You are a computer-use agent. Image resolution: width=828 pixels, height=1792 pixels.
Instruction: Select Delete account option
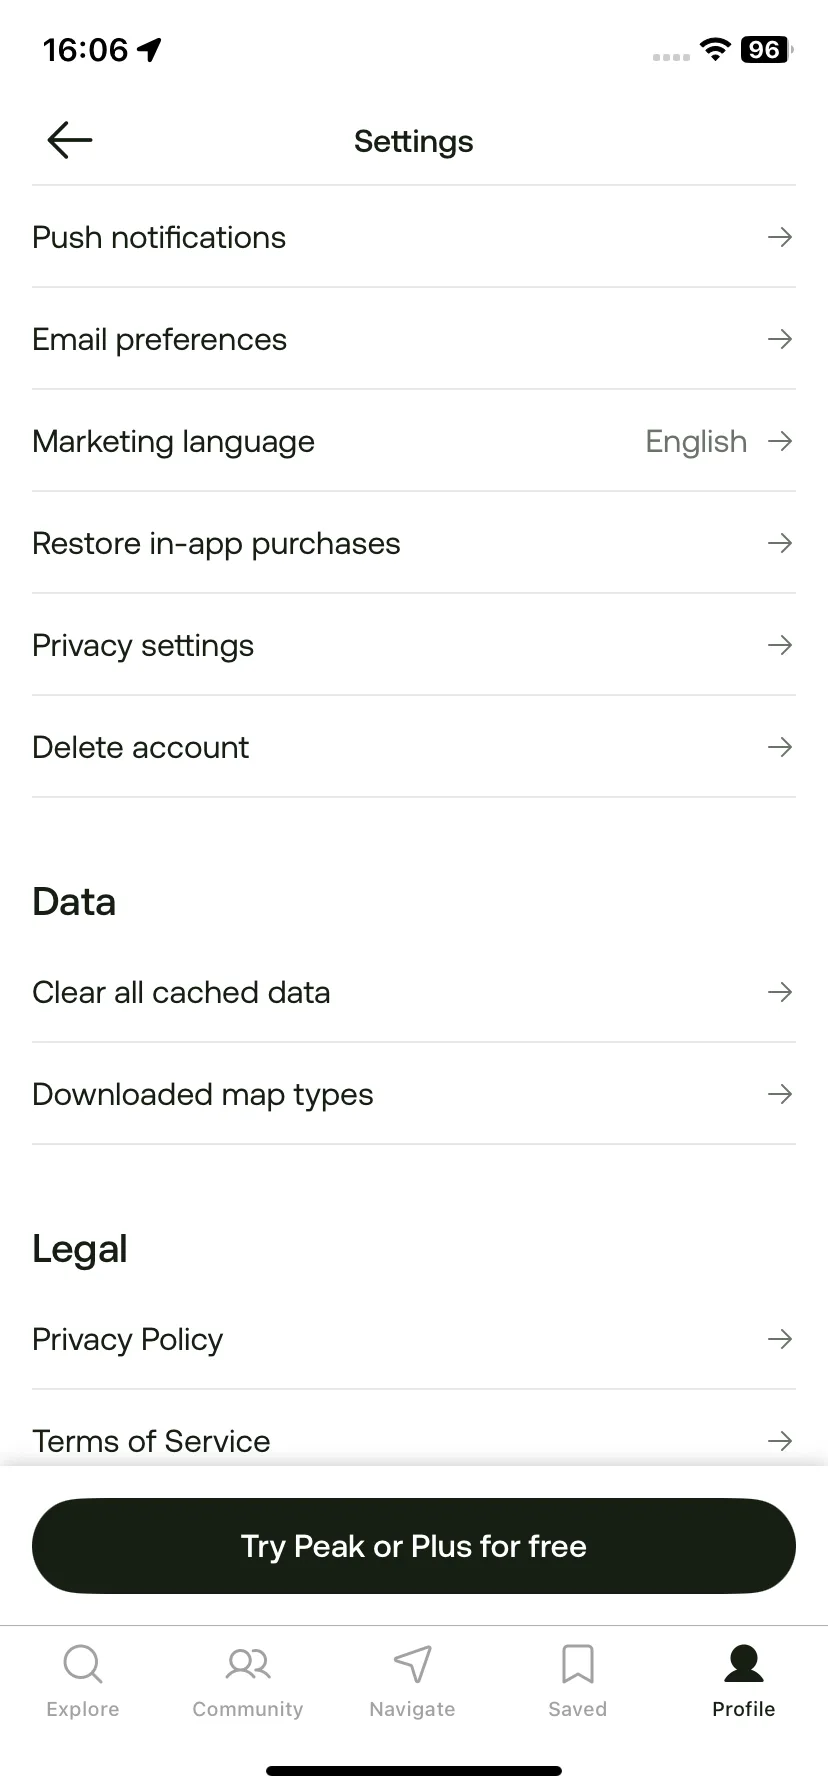(x=414, y=747)
